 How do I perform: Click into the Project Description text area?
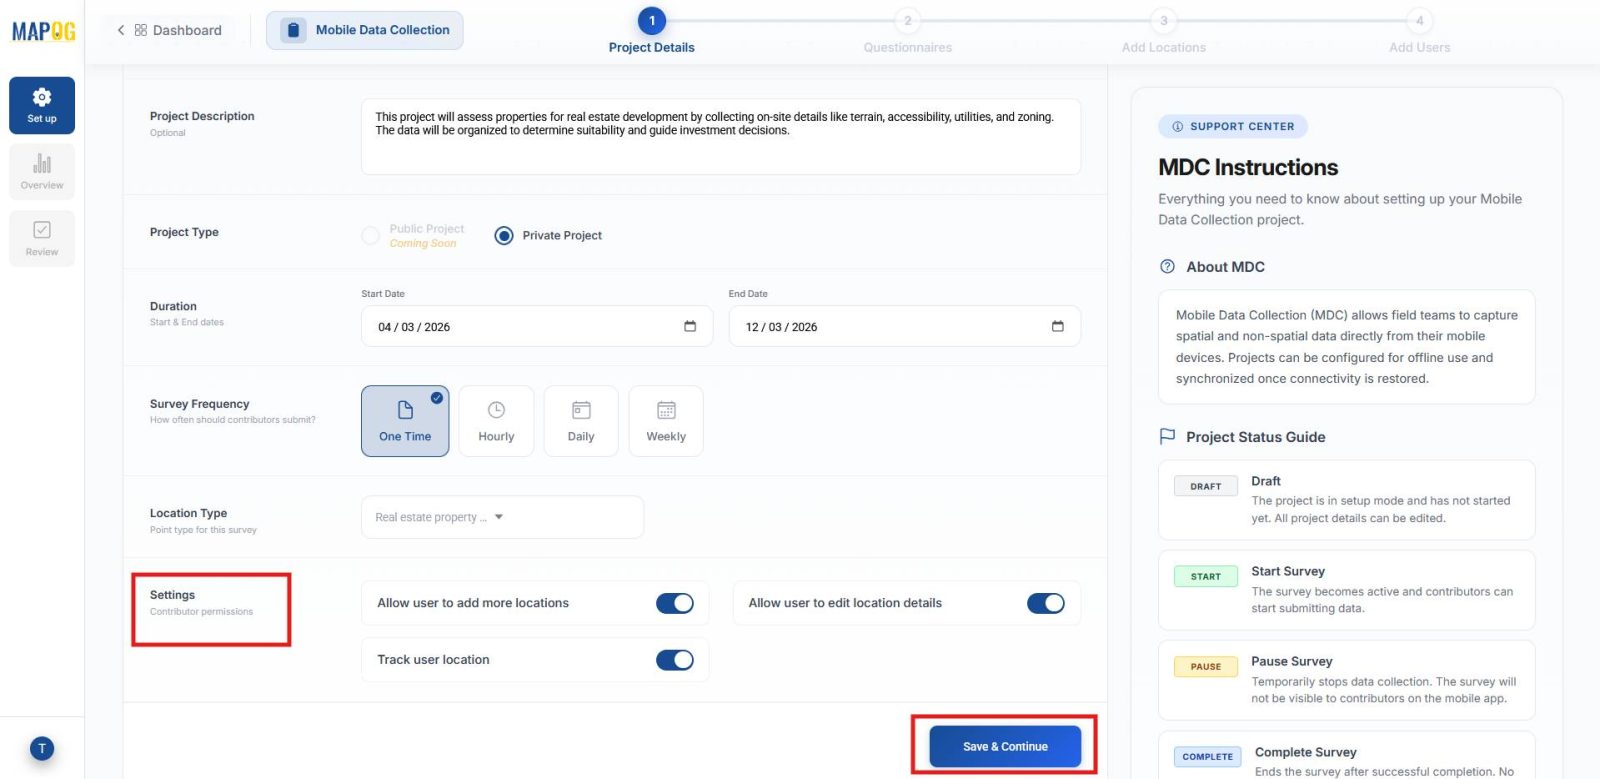721,137
